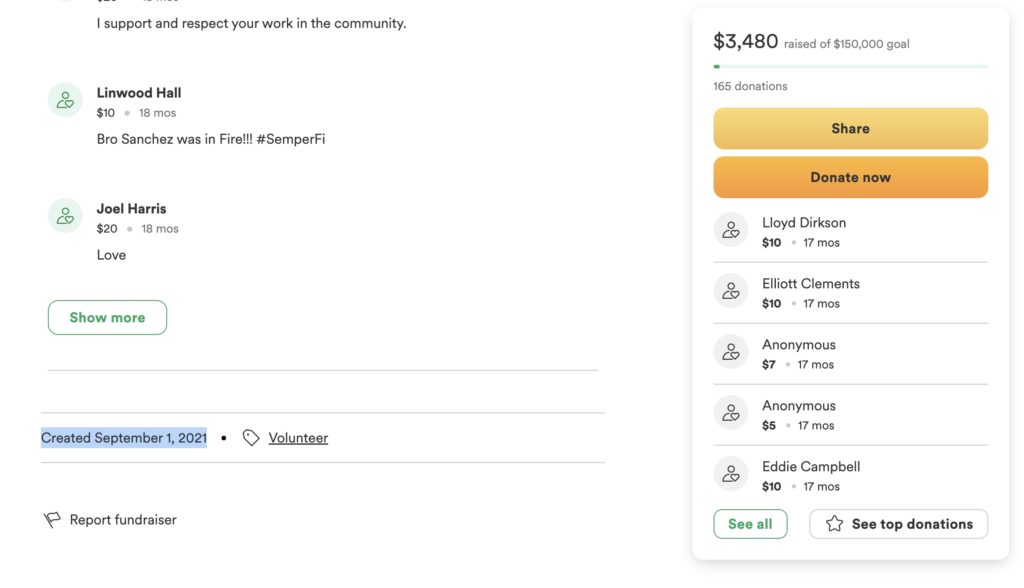The image size is (1024, 588).
Task: Open the See top donations list
Action: (x=898, y=524)
